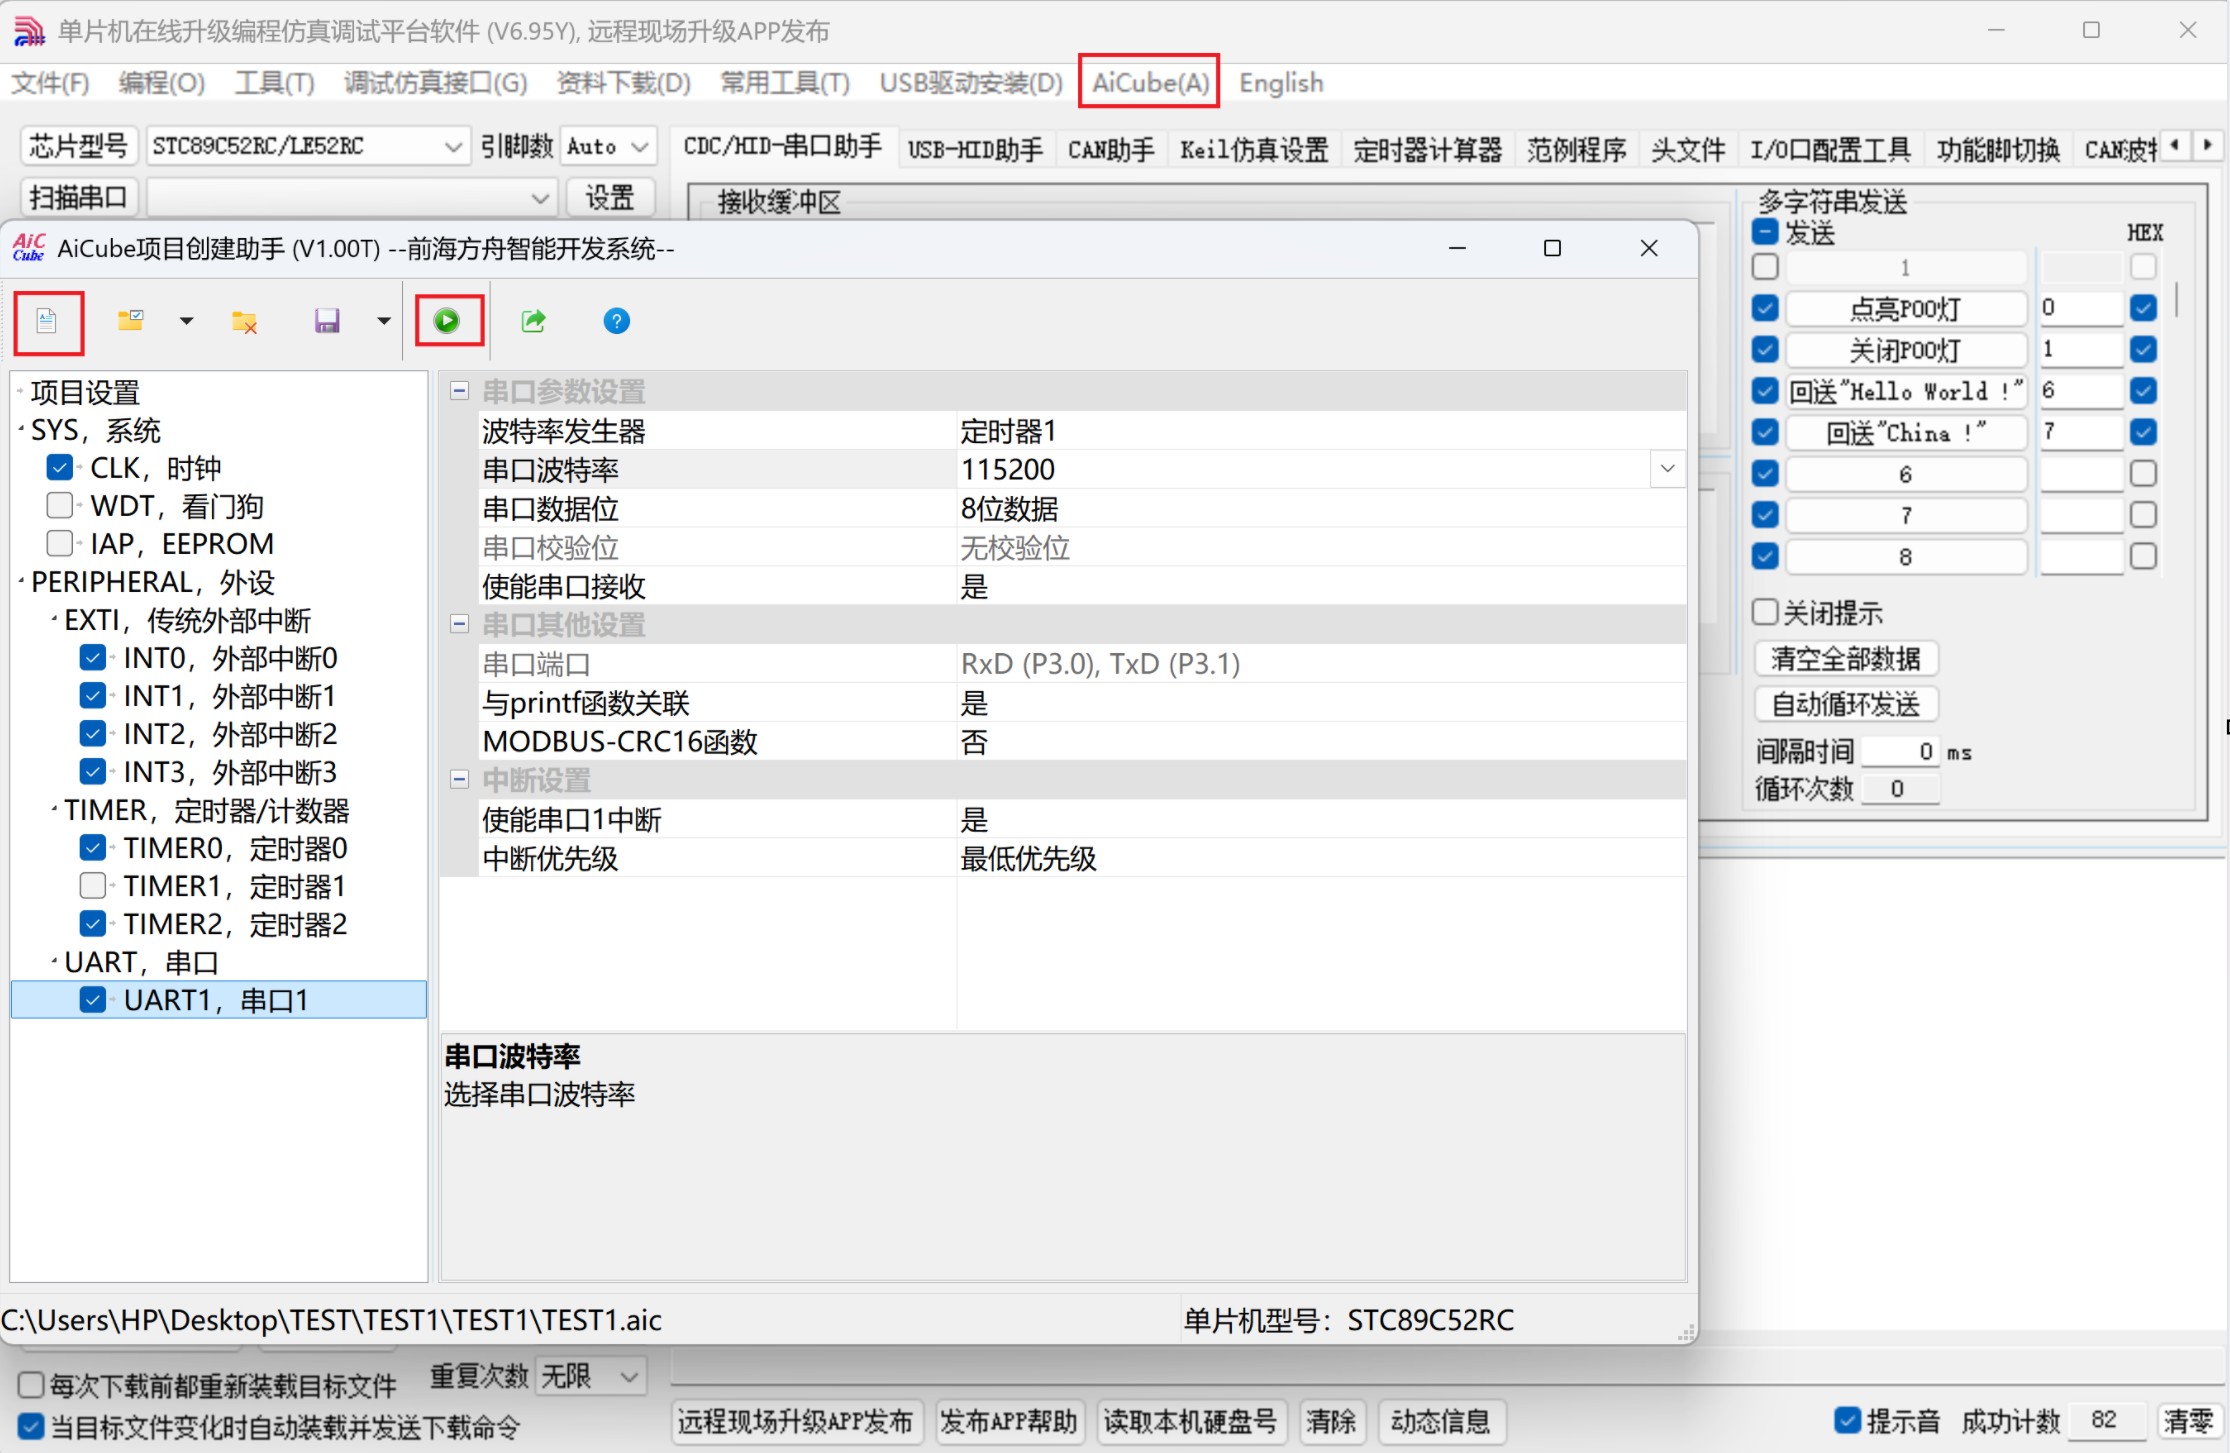Select the 波特率发生器 property row
This screenshot has height=1453, width=2230.
1082,431
